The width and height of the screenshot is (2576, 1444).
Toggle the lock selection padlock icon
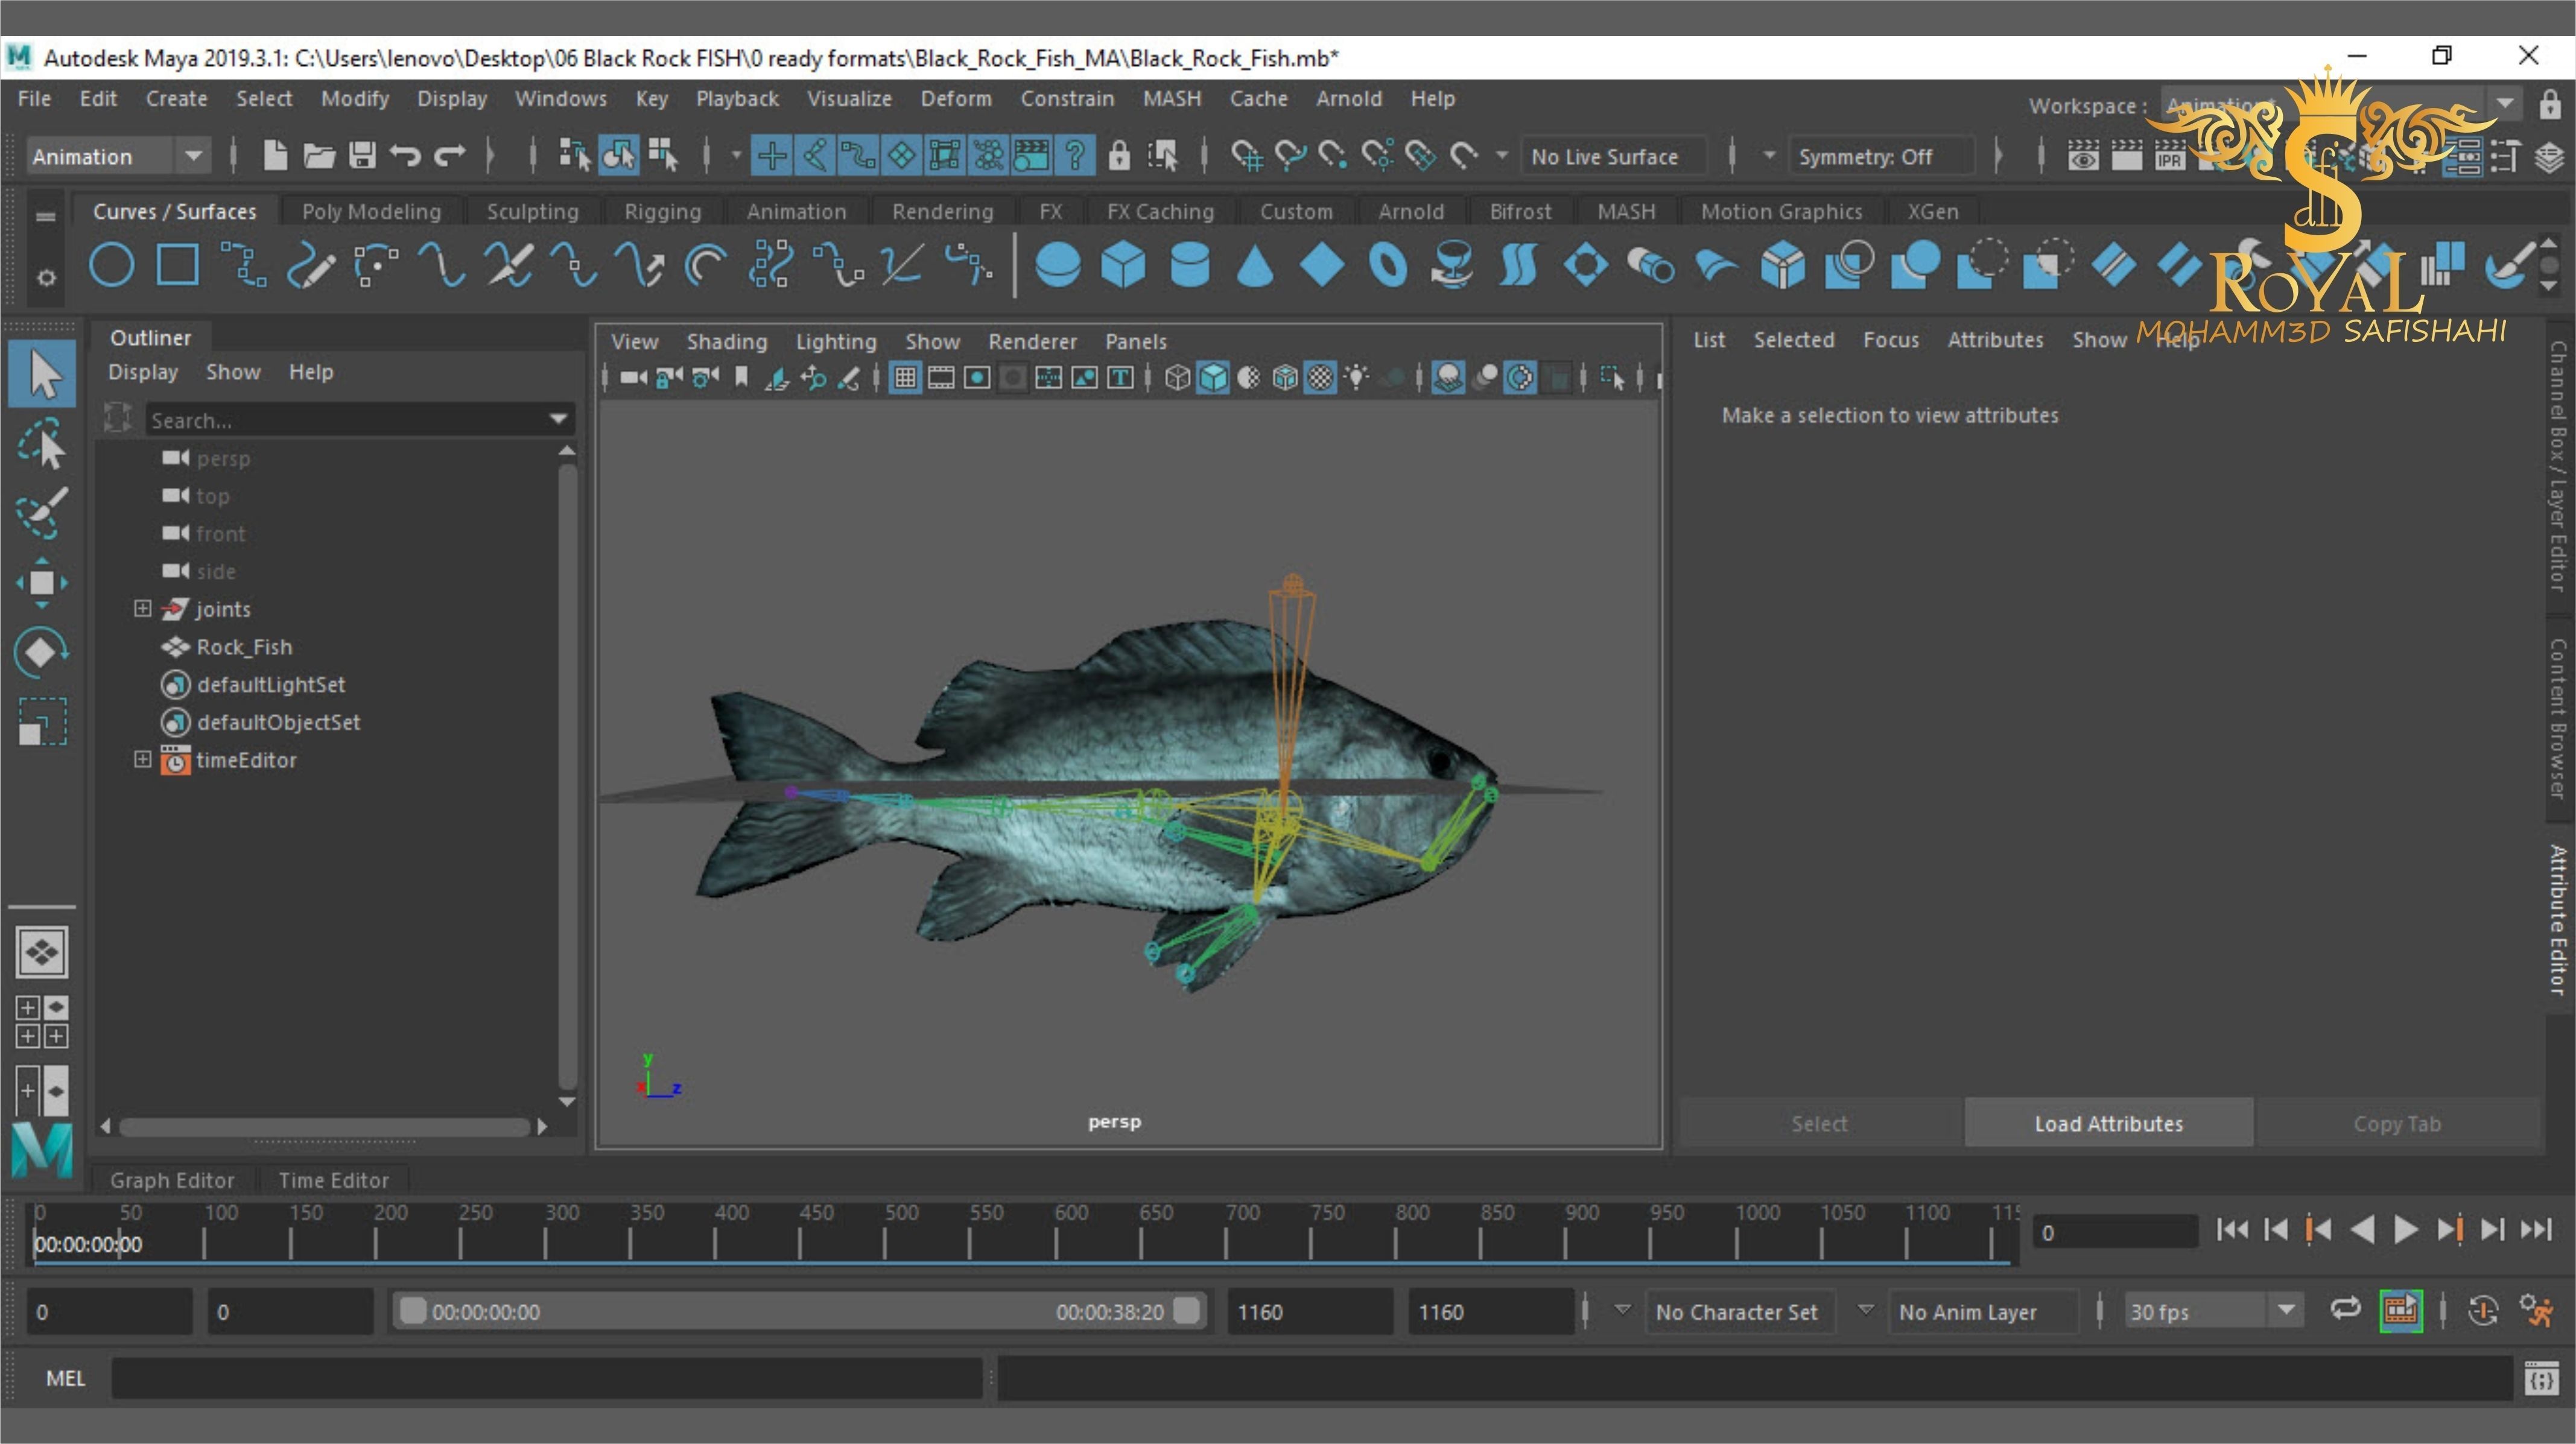coord(1119,156)
